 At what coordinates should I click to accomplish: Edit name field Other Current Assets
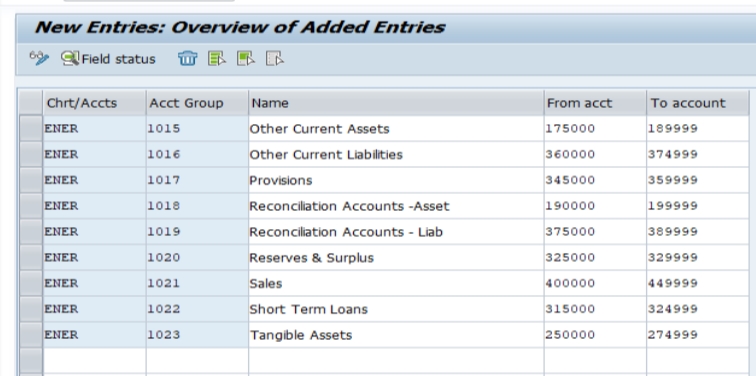[396, 129]
